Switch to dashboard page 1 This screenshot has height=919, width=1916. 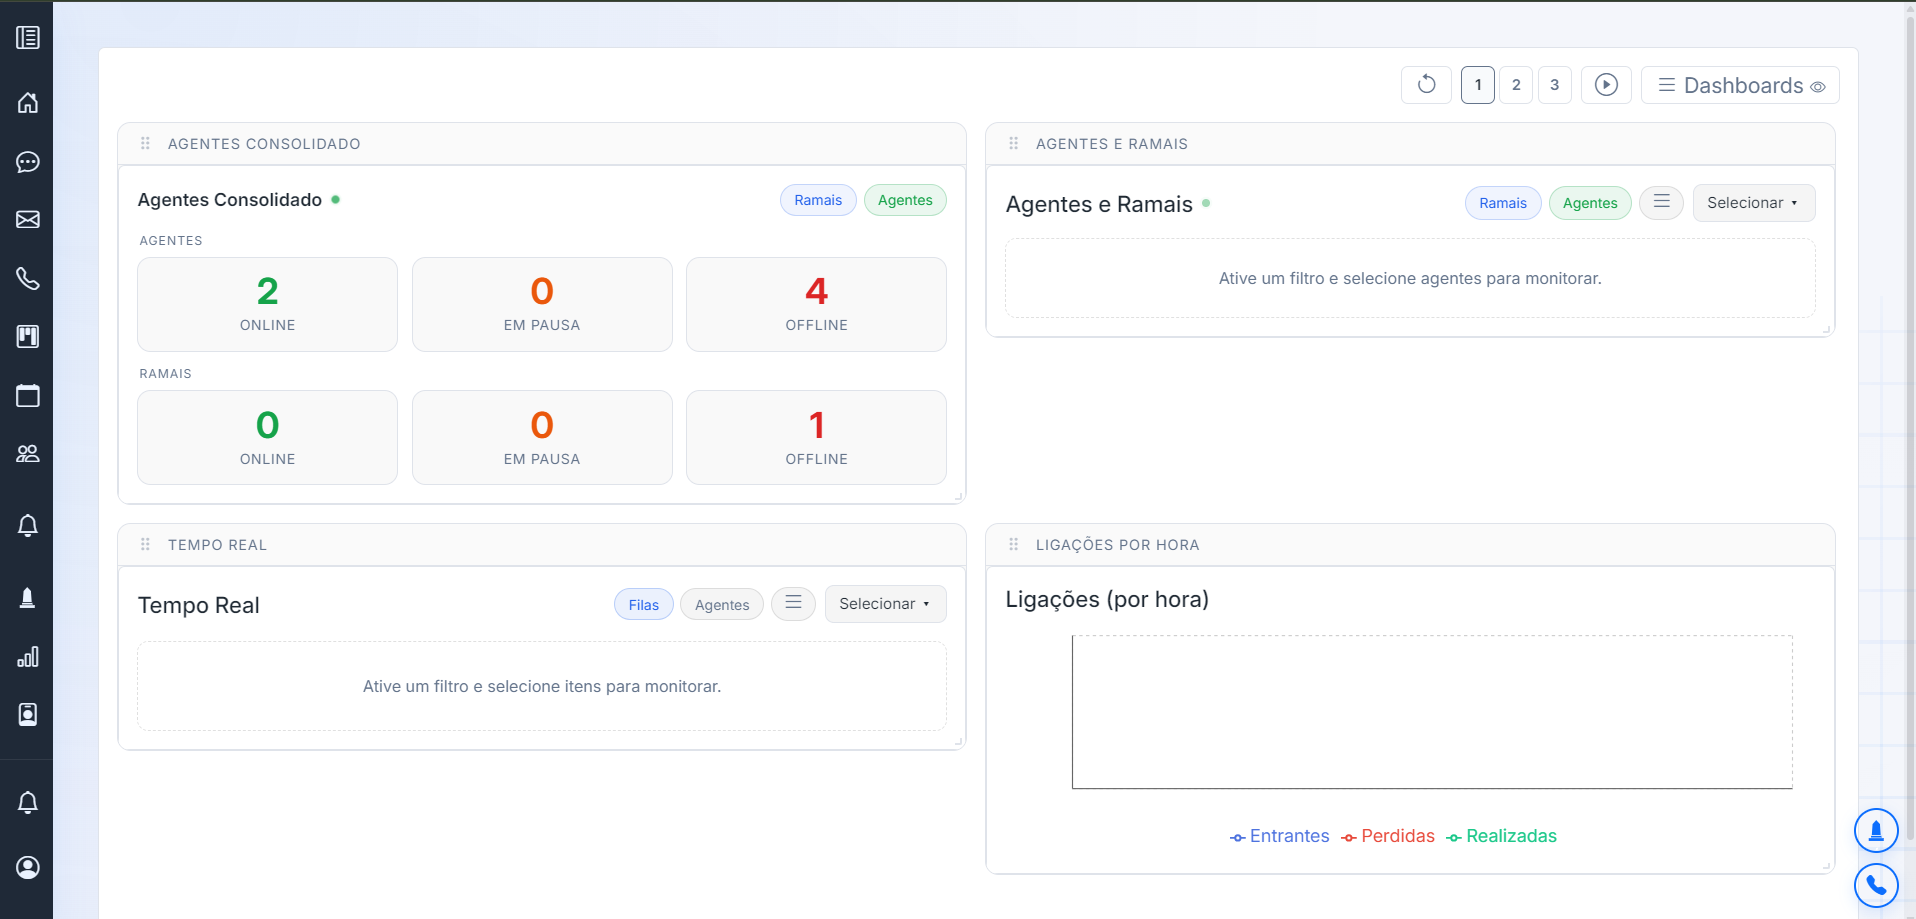1478,85
